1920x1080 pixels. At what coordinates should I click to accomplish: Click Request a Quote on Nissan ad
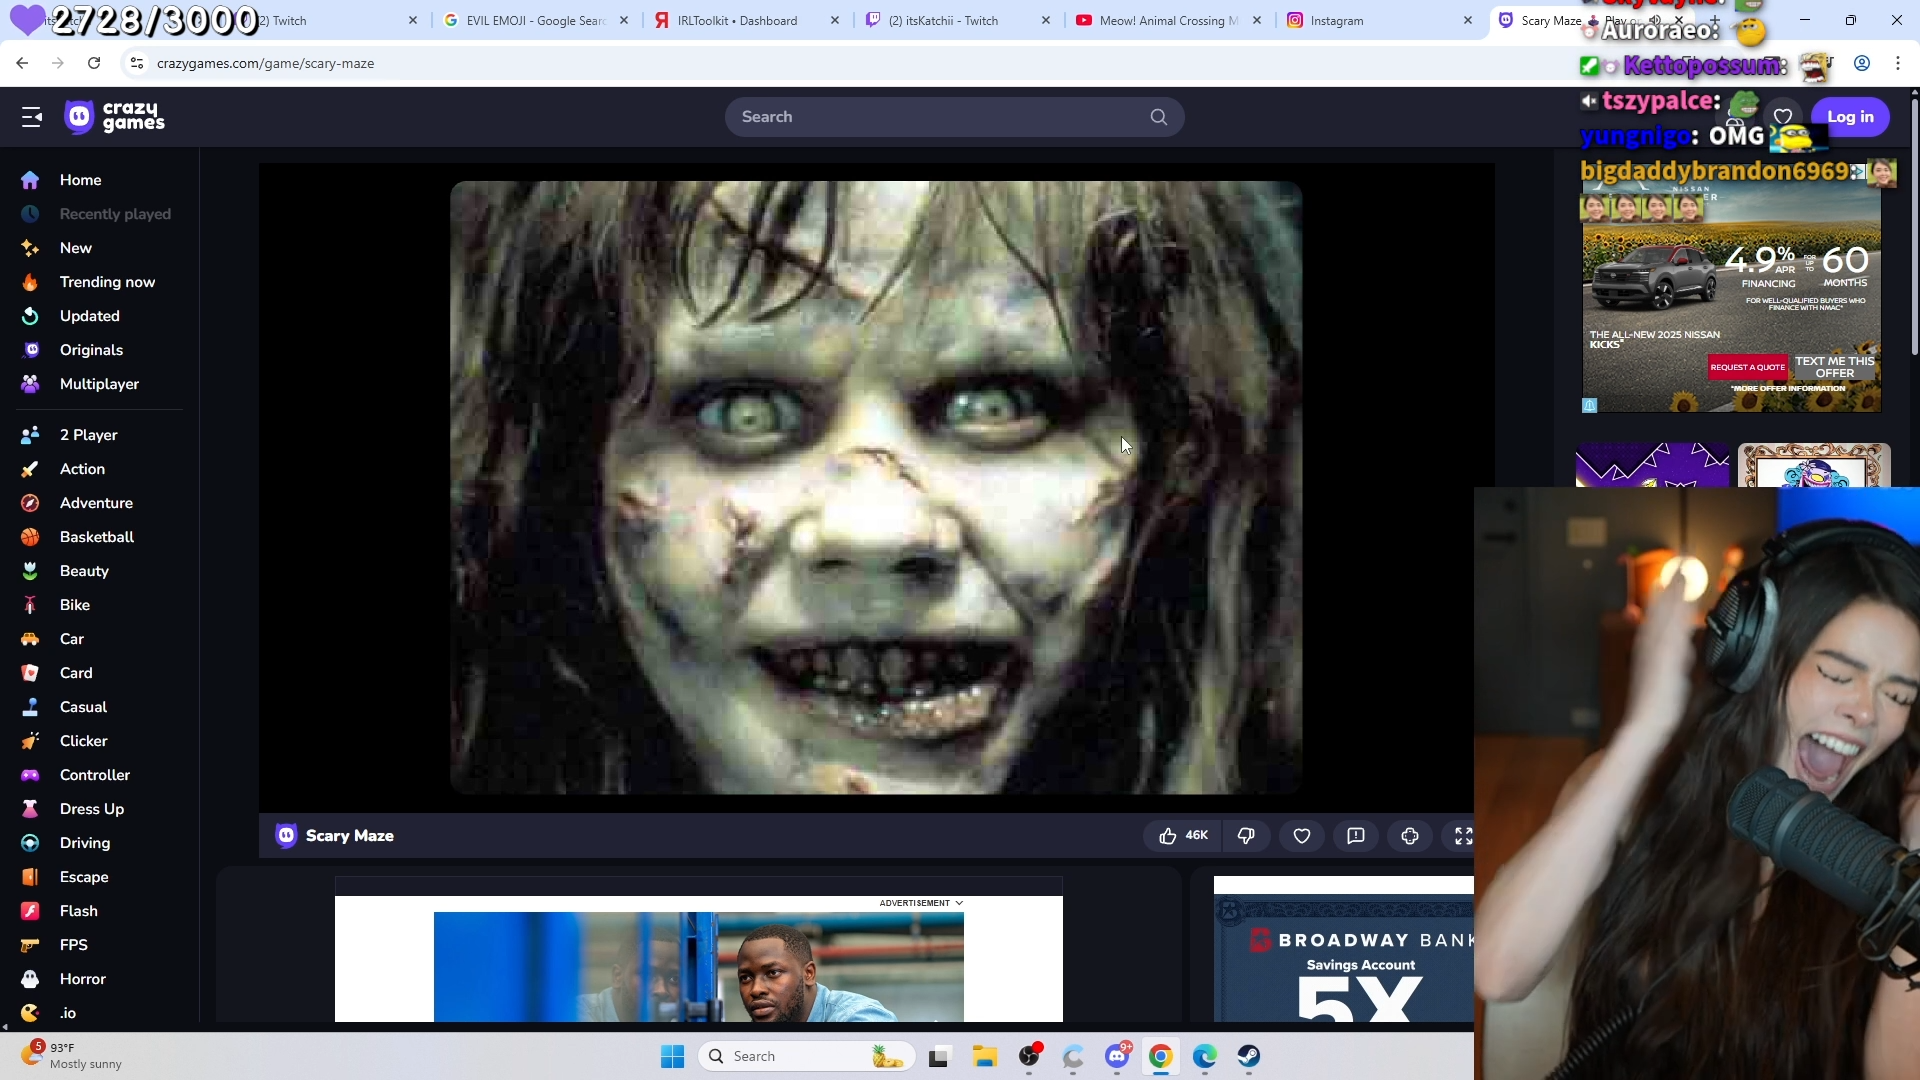pyautogui.click(x=1747, y=367)
